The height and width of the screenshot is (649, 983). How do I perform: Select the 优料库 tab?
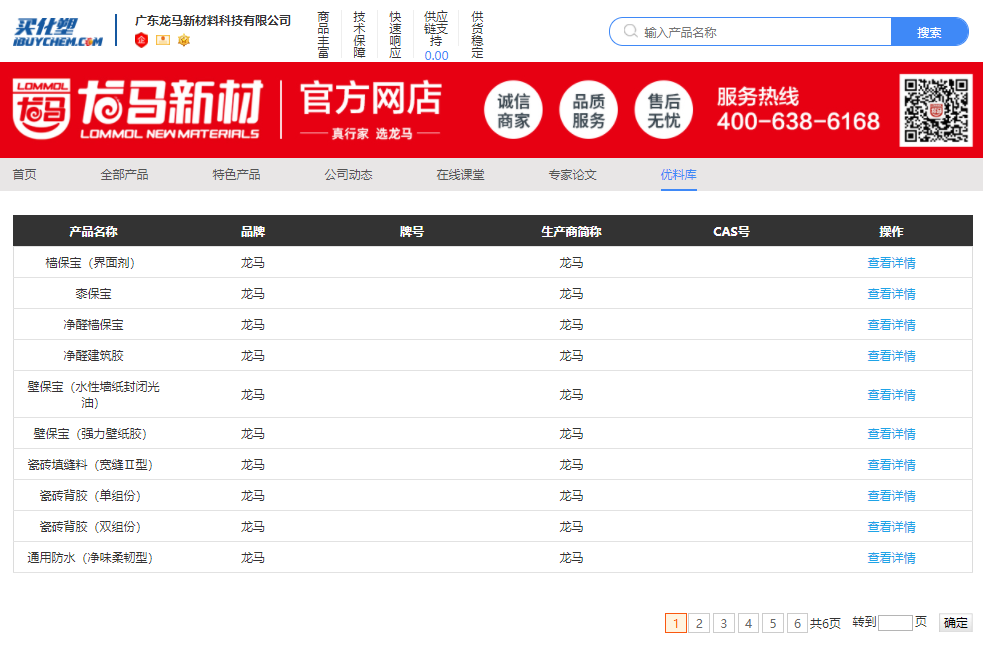pos(678,175)
